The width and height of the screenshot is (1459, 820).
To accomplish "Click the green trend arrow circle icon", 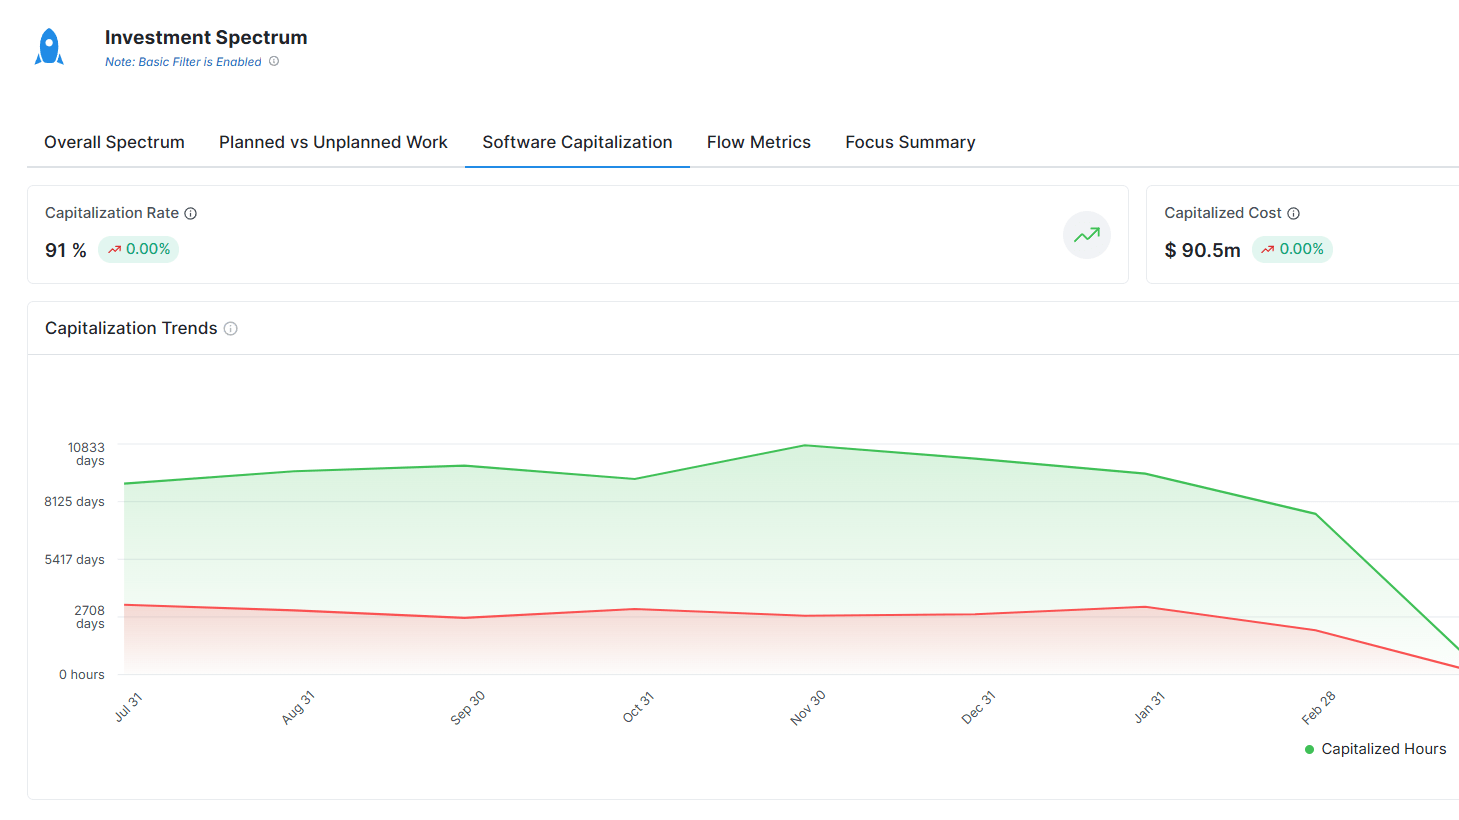I will (1086, 235).
